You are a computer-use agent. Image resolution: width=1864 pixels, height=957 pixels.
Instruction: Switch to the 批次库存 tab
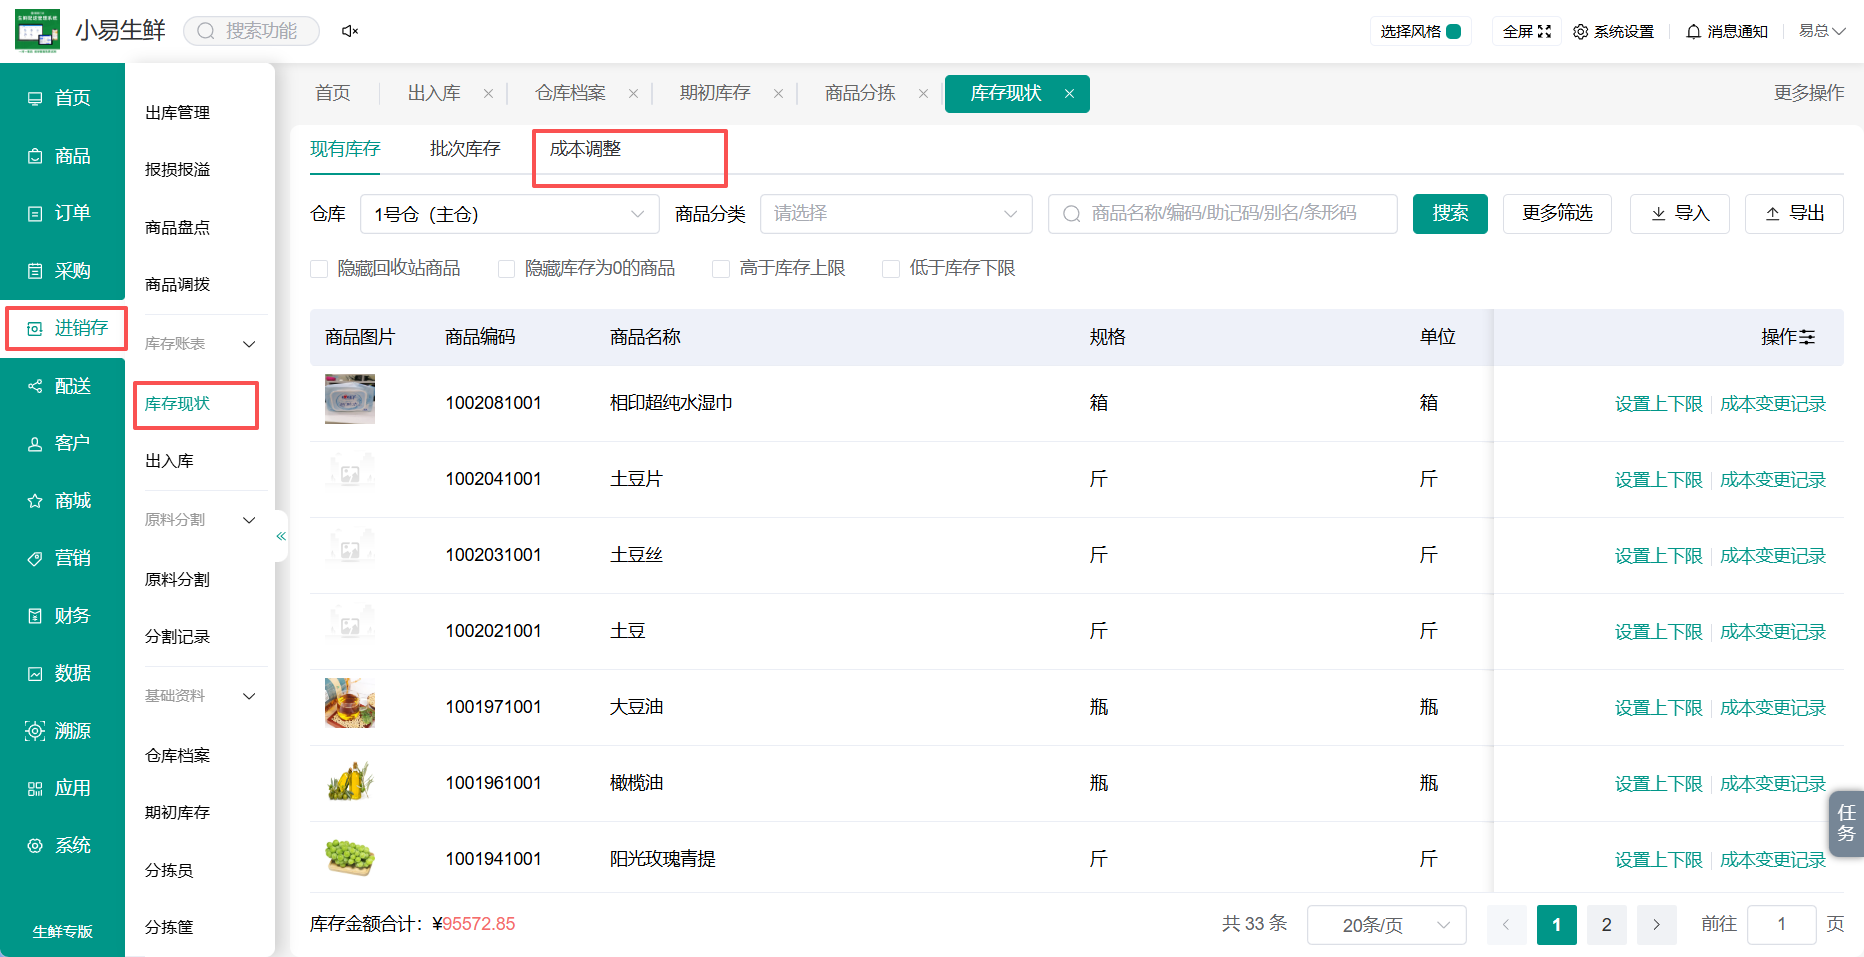click(465, 149)
